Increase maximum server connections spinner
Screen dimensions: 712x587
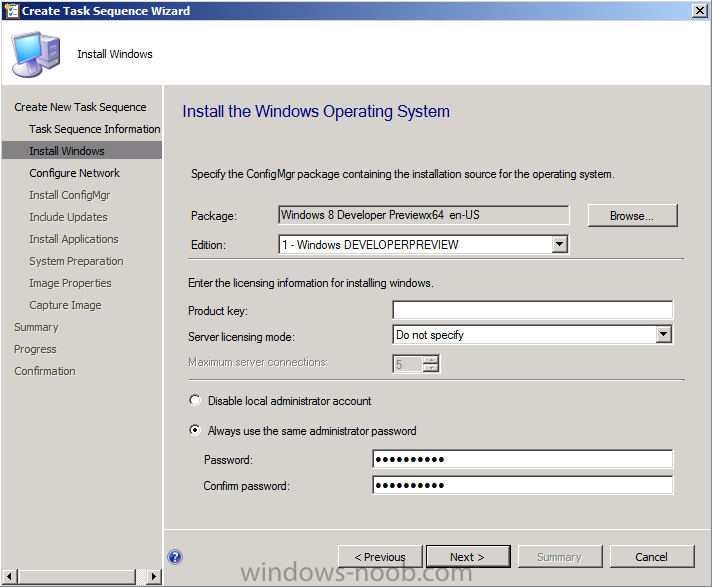tap(431, 360)
